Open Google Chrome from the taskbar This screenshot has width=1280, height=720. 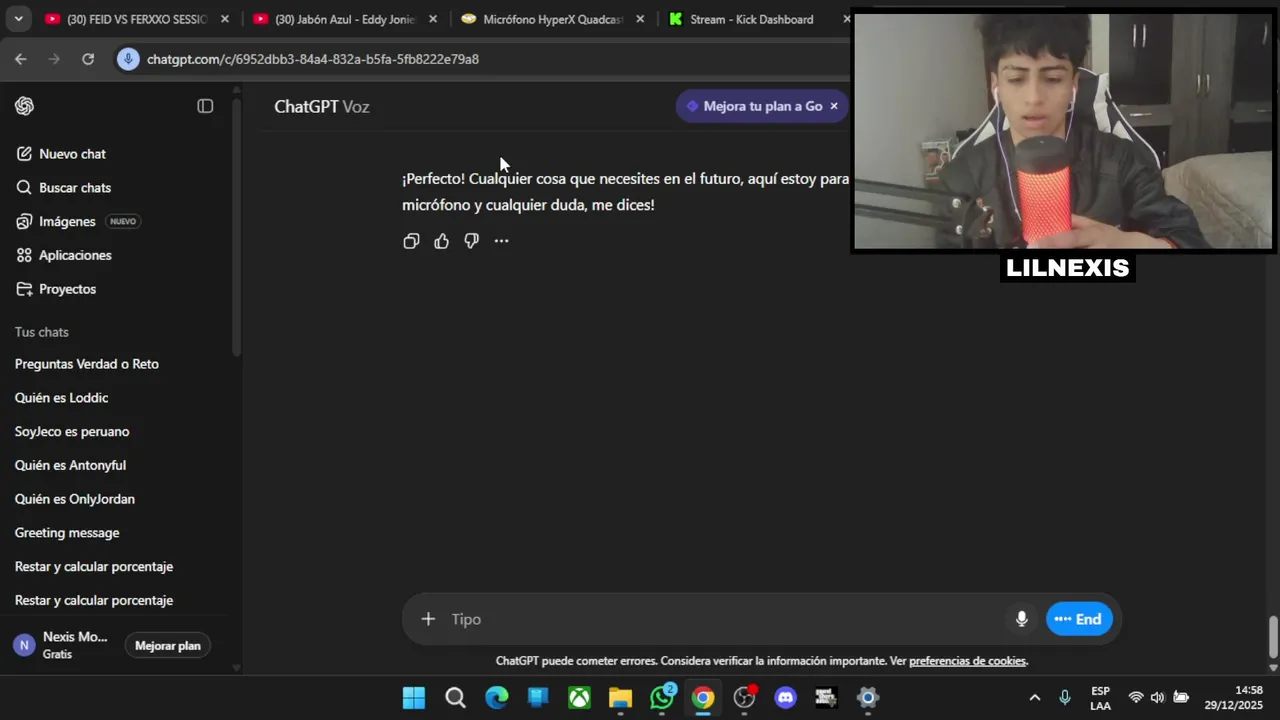[703, 698]
